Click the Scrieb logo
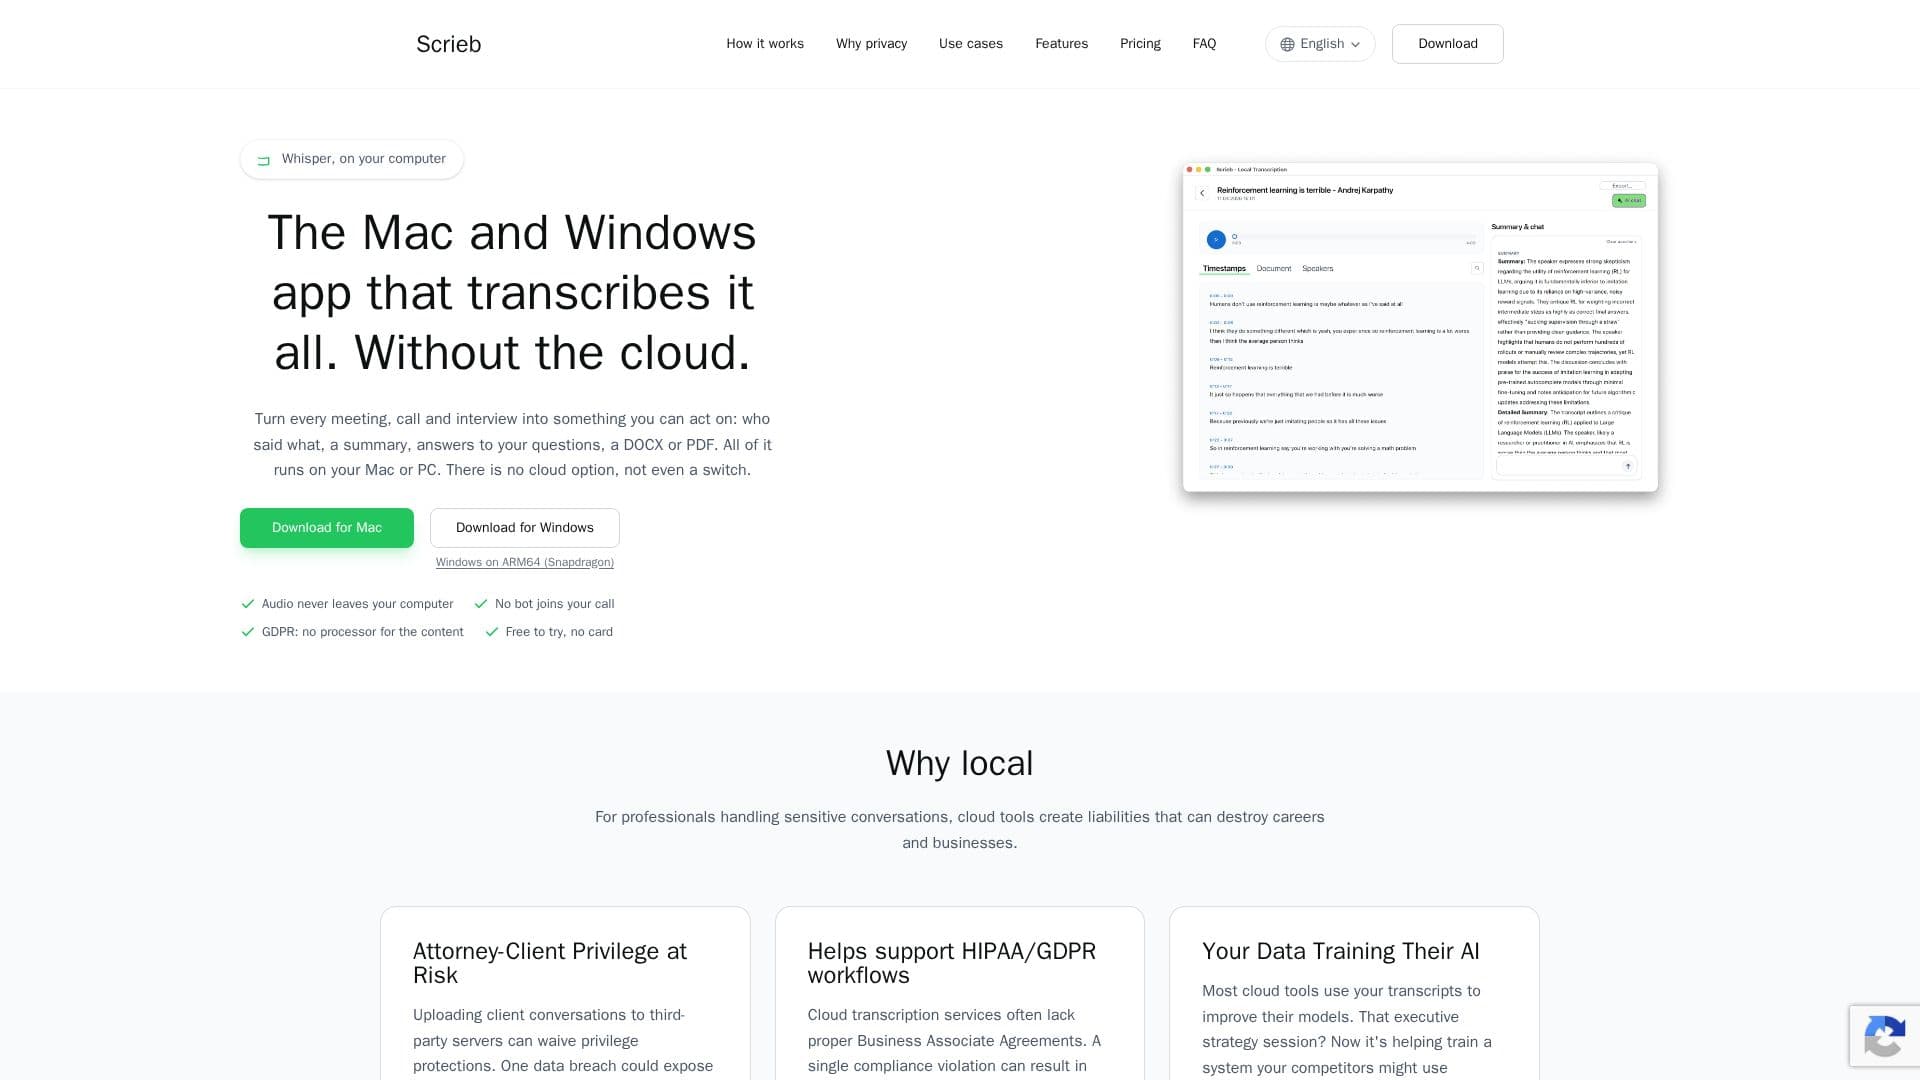1920x1080 pixels. [x=448, y=44]
